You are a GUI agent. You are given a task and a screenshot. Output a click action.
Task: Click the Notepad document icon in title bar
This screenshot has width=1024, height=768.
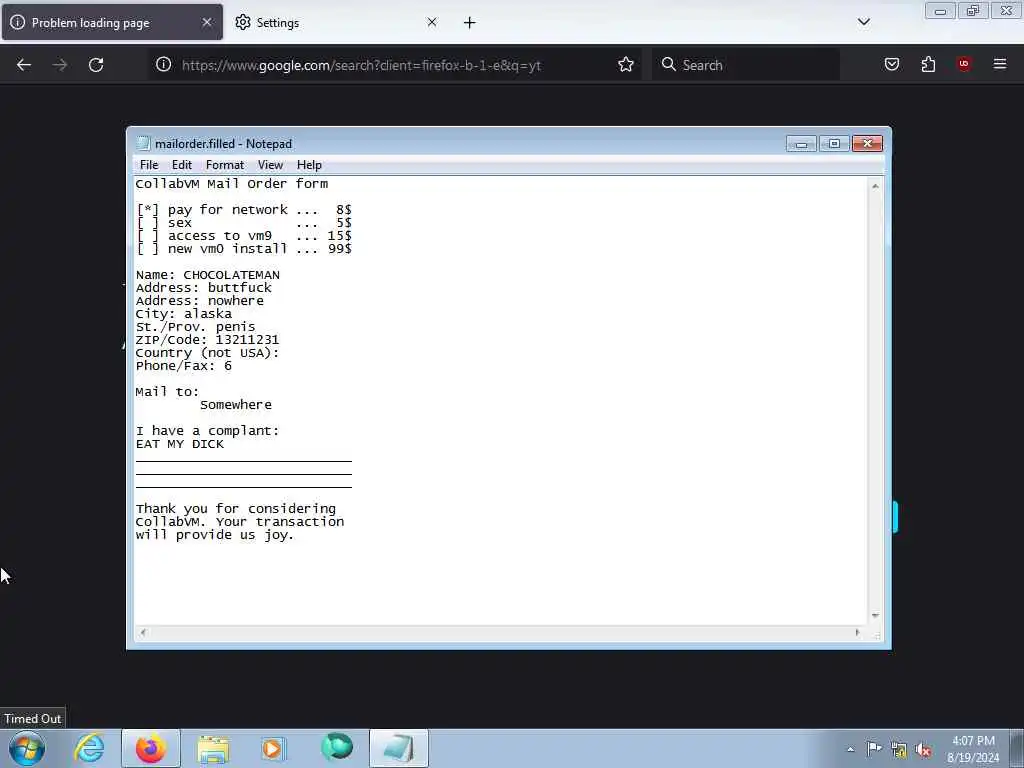pyautogui.click(x=143, y=144)
